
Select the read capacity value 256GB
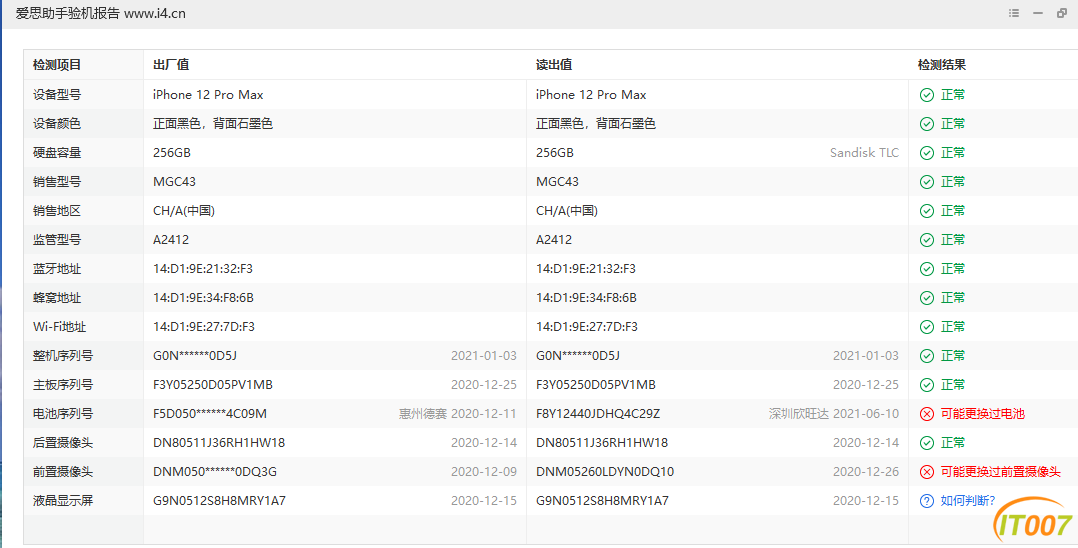[x=555, y=153]
